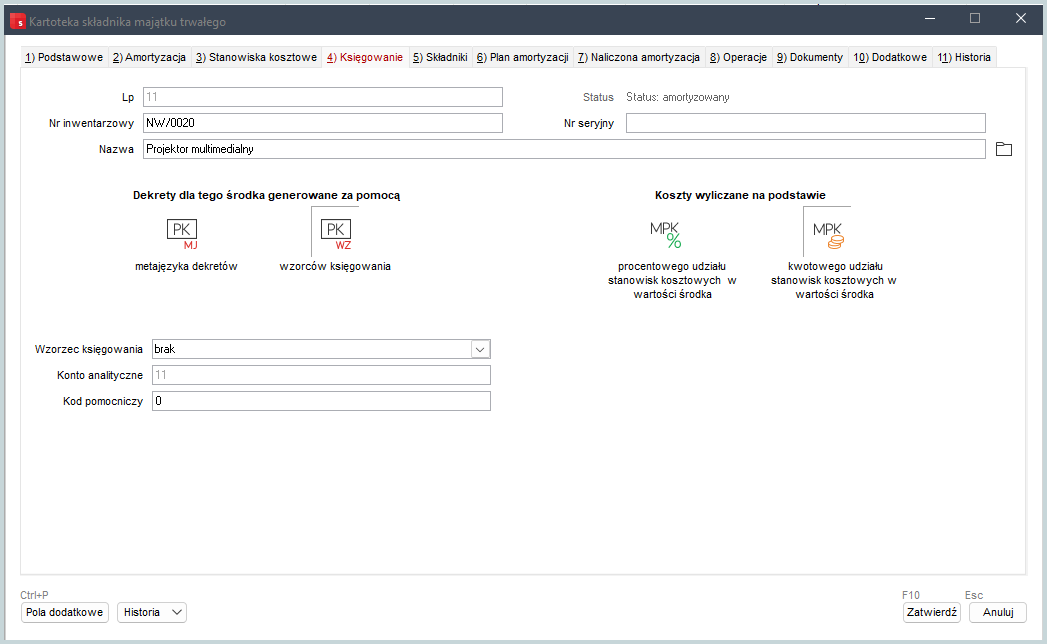Maximize the Kartoteka składnika window
The width and height of the screenshot is (1047, 644).
tap(975, 18)
